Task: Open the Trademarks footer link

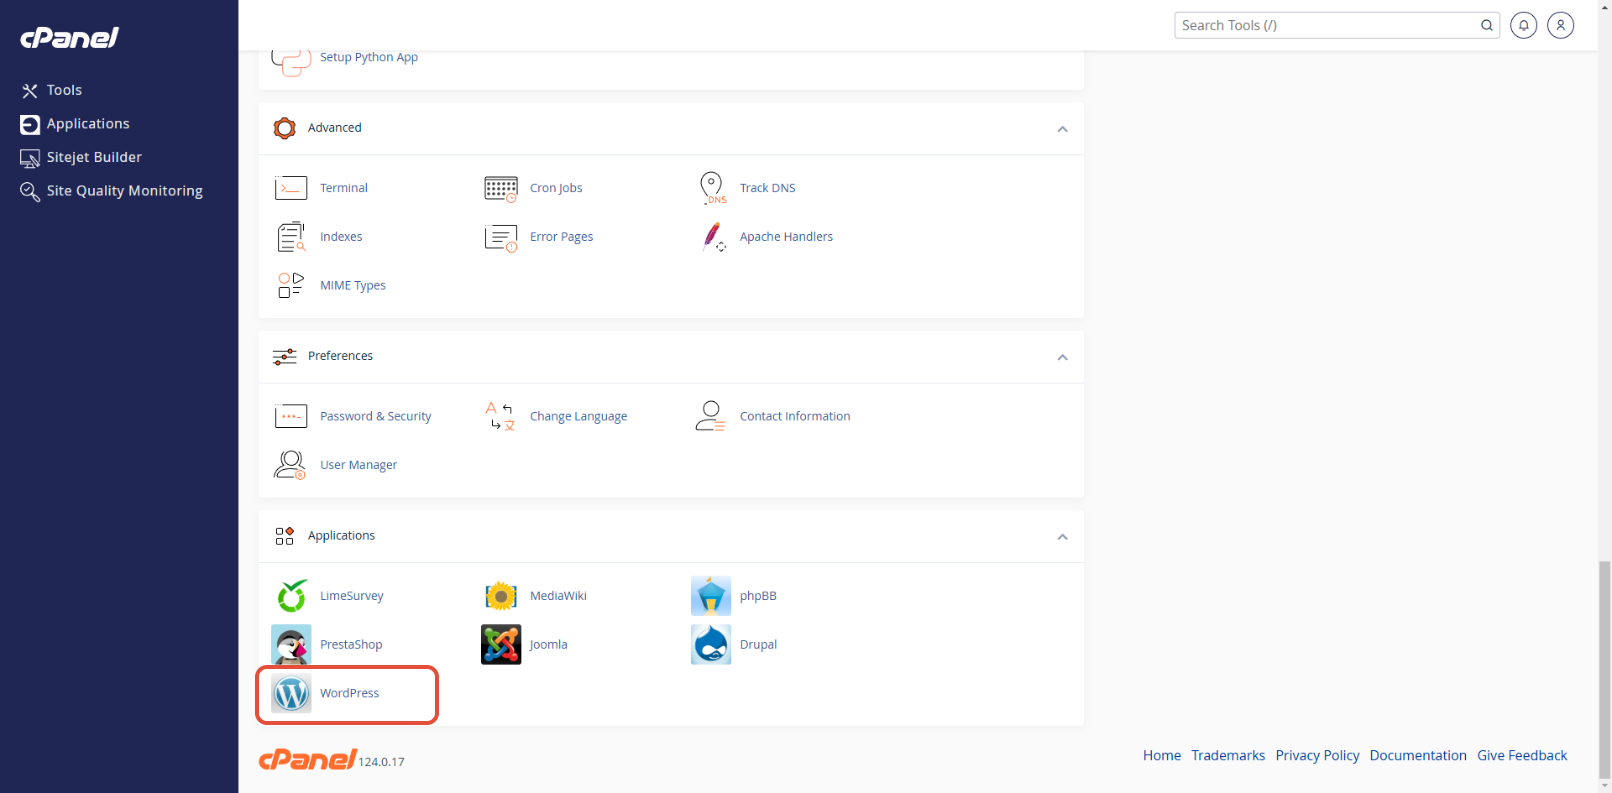Action: [x=1228, y=755]
